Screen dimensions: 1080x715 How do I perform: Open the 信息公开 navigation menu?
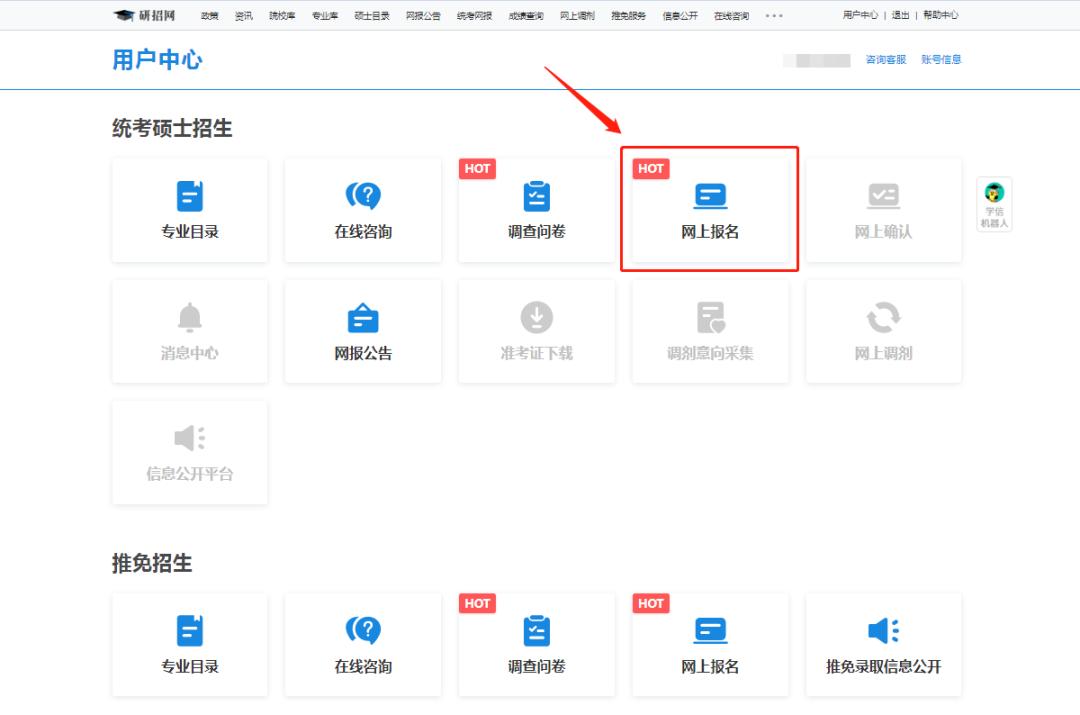(x=681, y=15)
